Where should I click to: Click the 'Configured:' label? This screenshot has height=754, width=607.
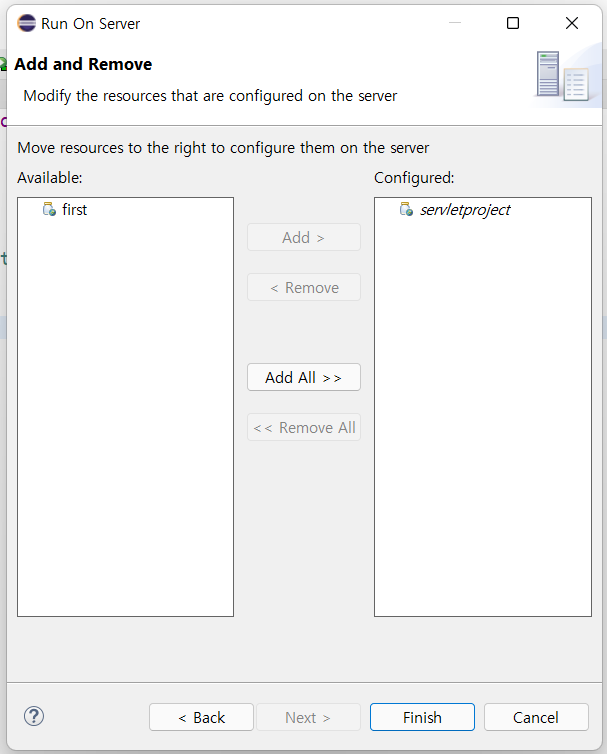[x=414, y=178]
